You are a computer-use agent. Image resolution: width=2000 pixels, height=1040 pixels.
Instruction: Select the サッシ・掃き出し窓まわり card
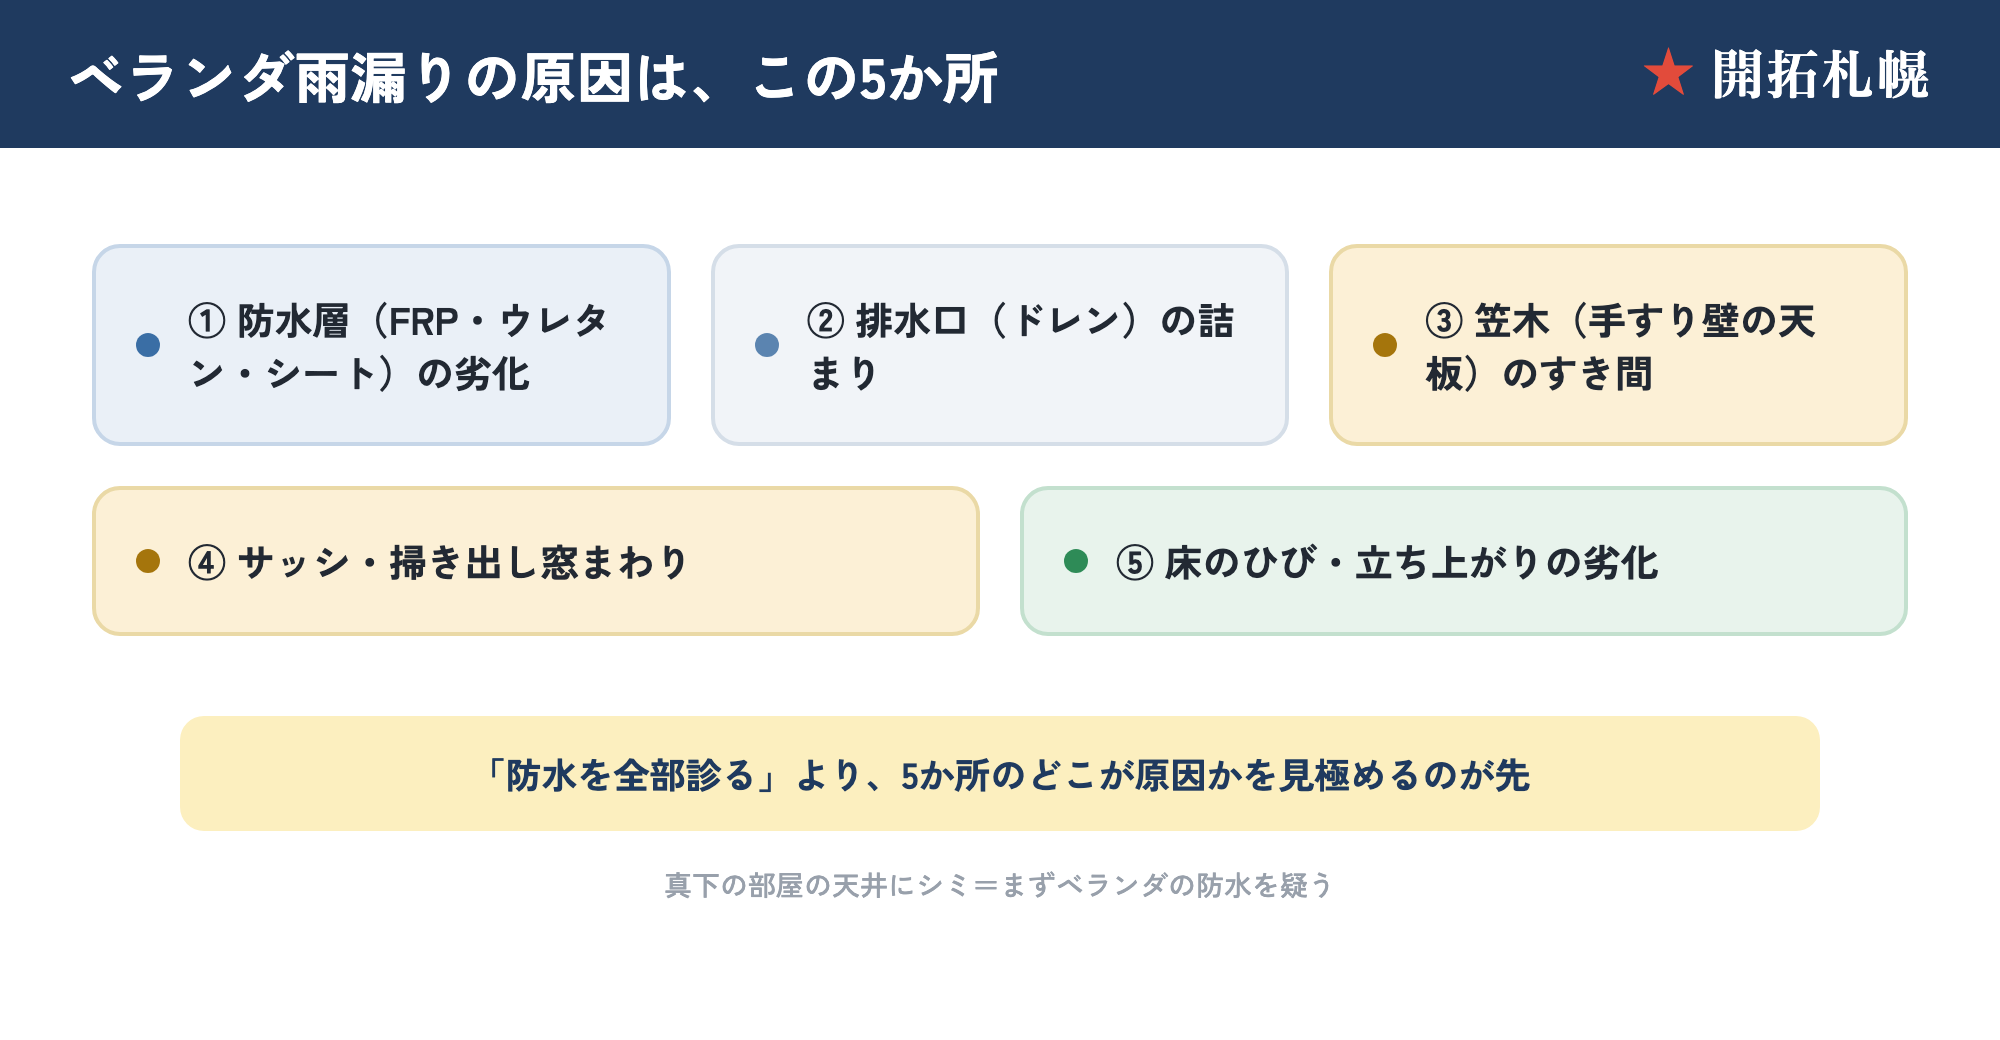(x=536, y=561)
